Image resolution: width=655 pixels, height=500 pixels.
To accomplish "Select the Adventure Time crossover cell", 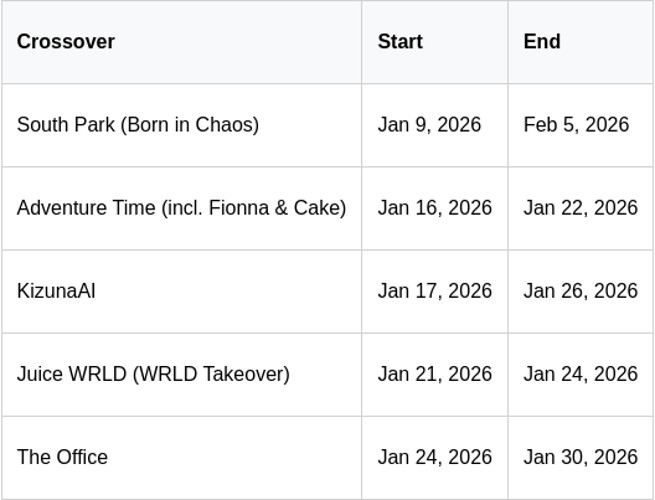I will [181, 208].
